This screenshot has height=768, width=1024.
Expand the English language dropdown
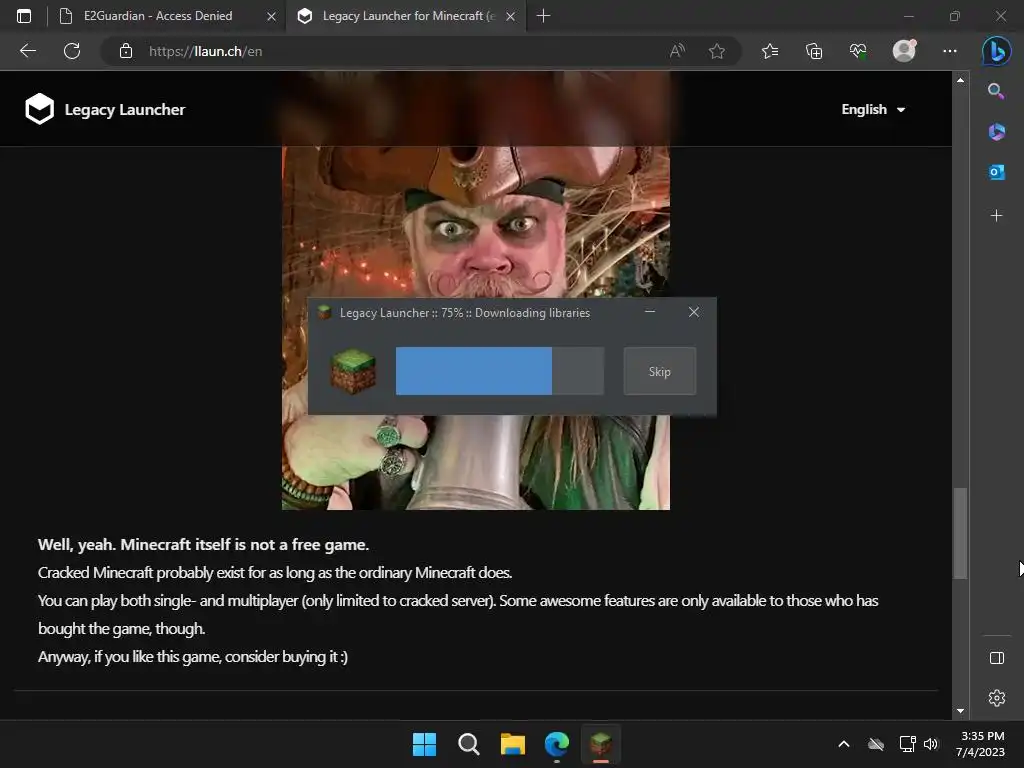[873, 109]
